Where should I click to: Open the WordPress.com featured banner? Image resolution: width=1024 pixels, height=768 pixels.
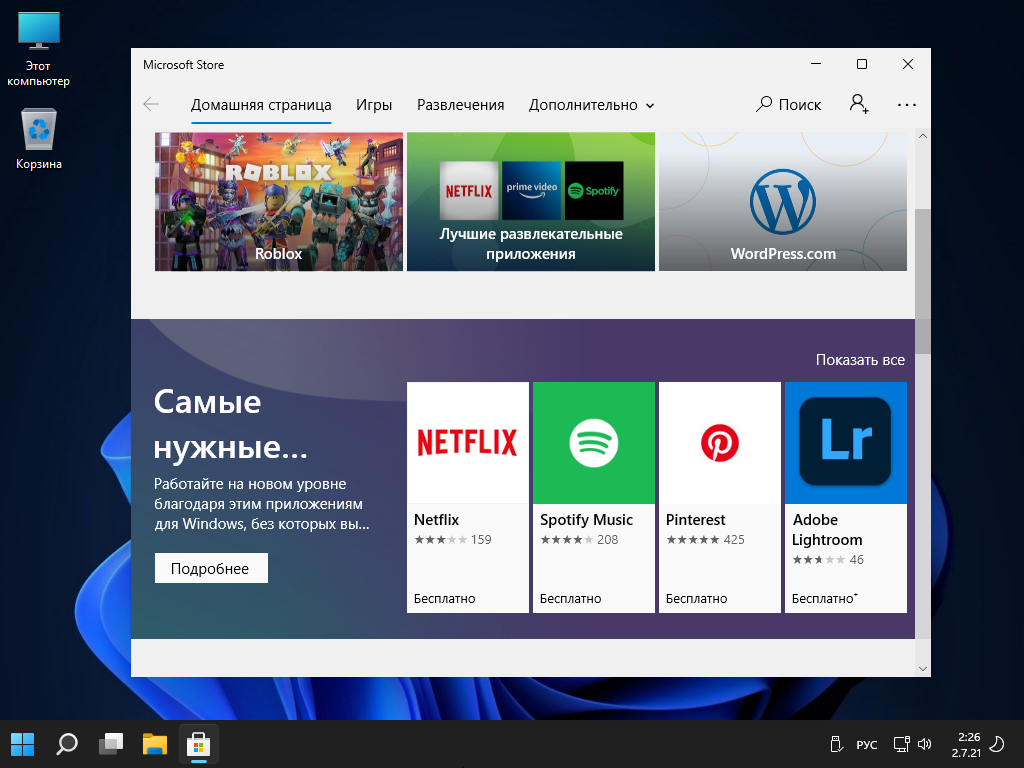tap(782, 202)
